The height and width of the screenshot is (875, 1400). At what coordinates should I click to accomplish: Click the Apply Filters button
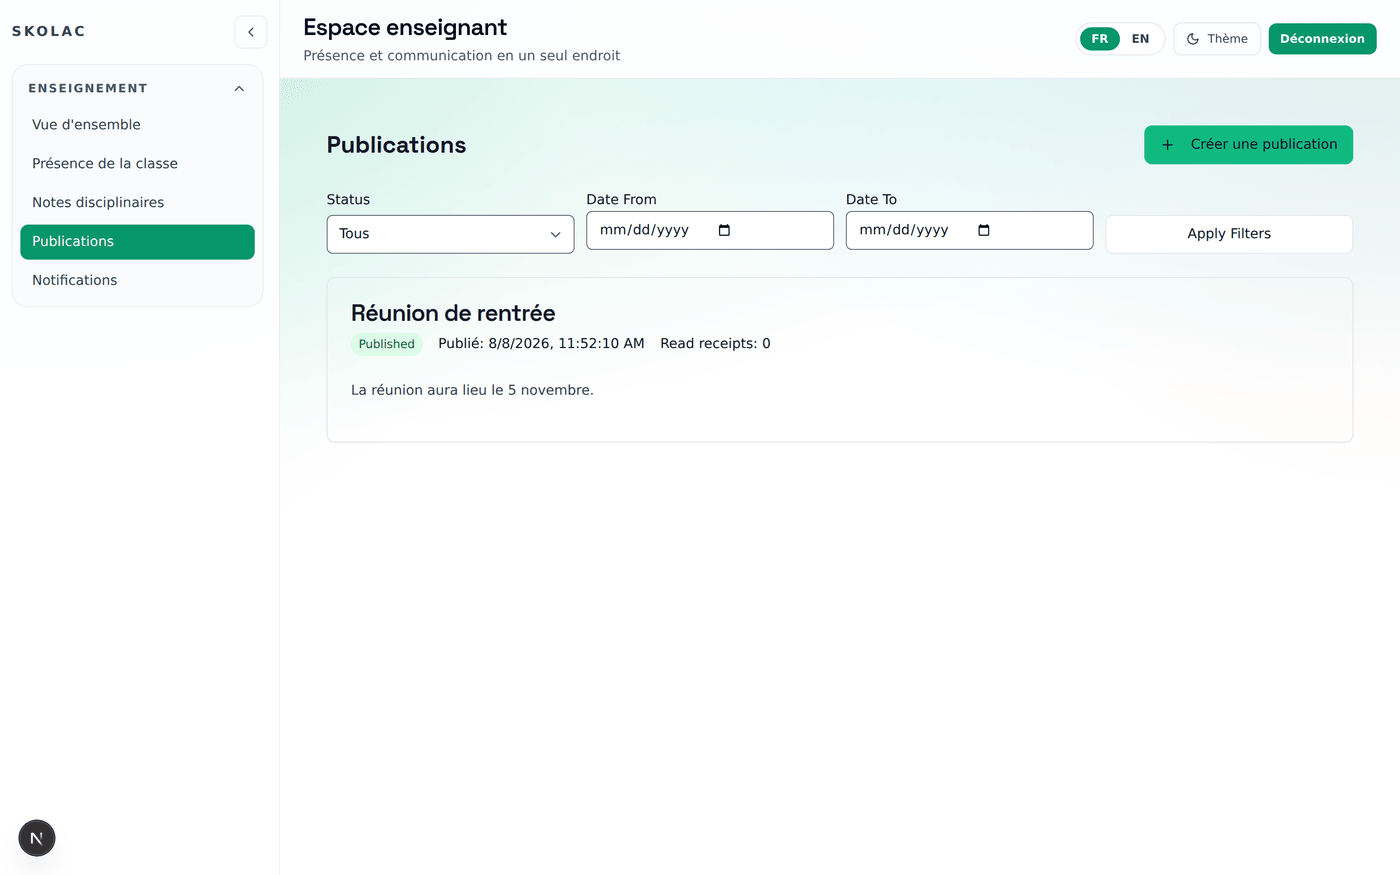(1229, 234)
